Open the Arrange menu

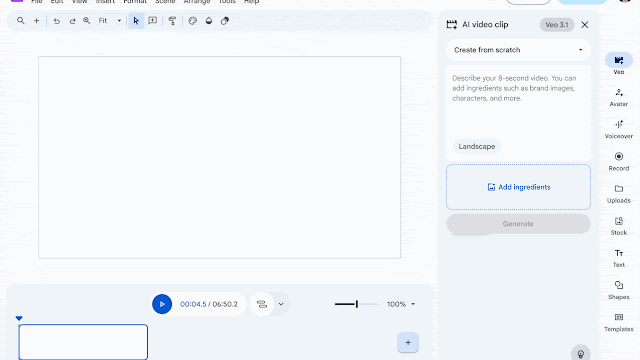click(197, 2)
